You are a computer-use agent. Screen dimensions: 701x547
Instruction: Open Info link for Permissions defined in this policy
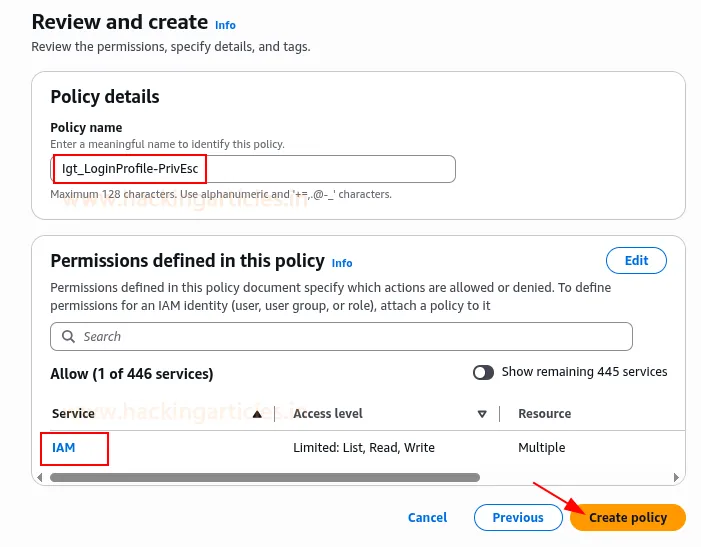342,263
